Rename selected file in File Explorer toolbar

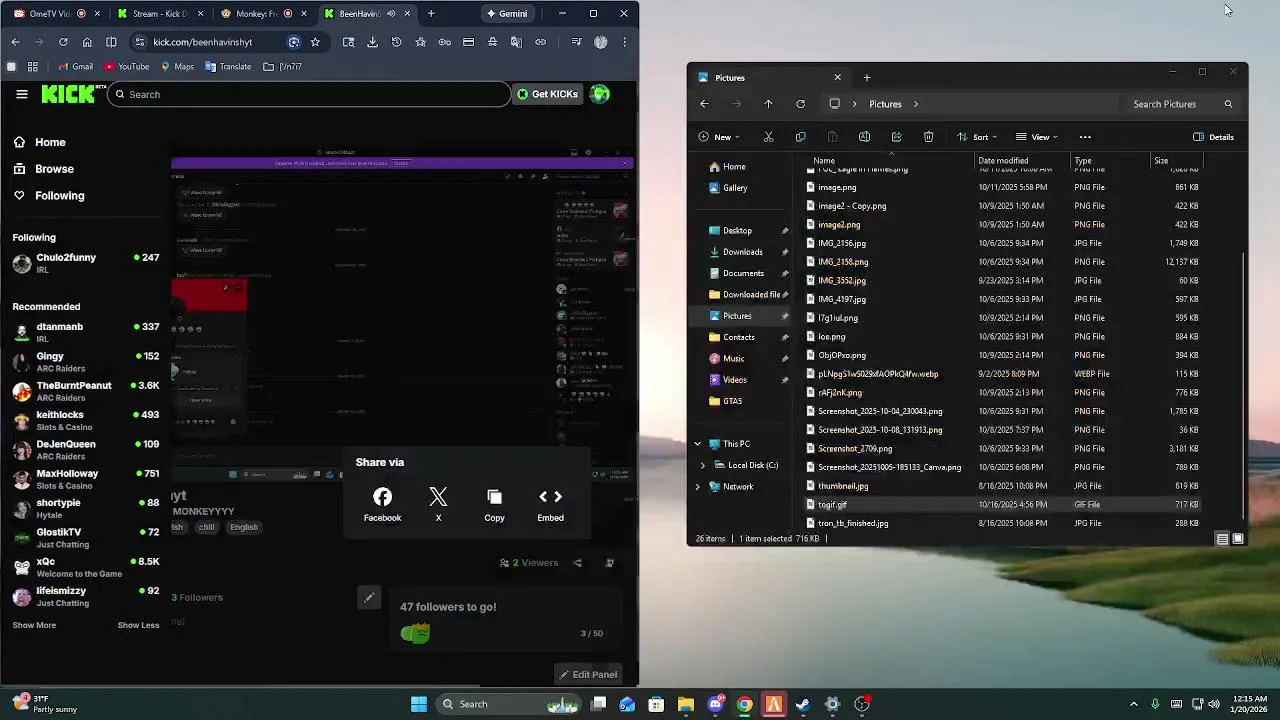(864, 137)
